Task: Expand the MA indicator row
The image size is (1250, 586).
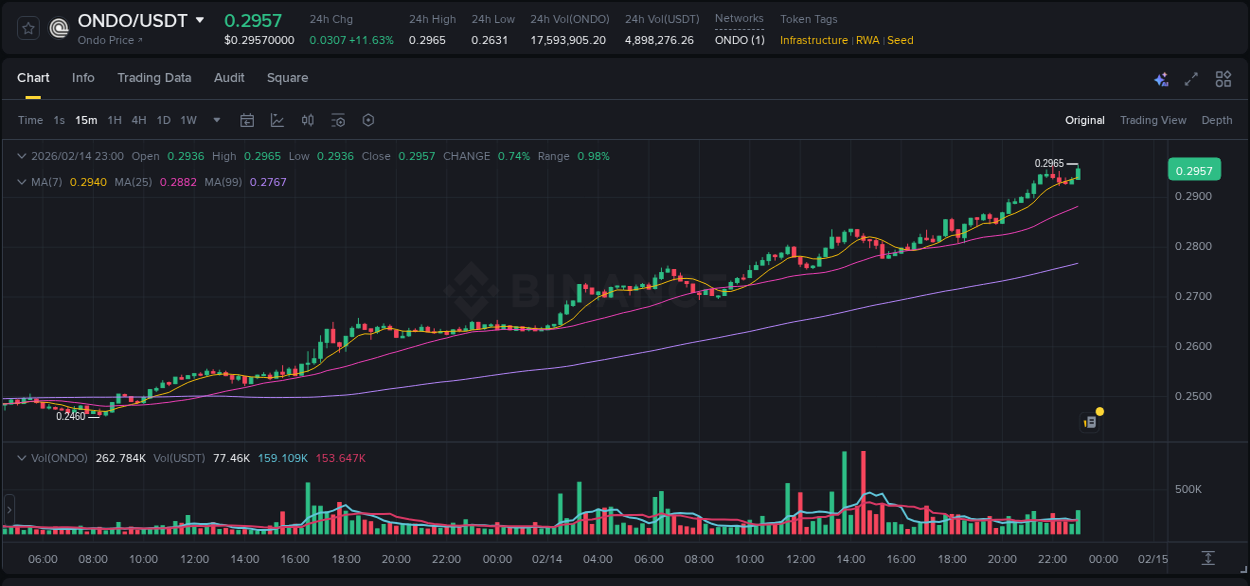Action: [22, 183]
